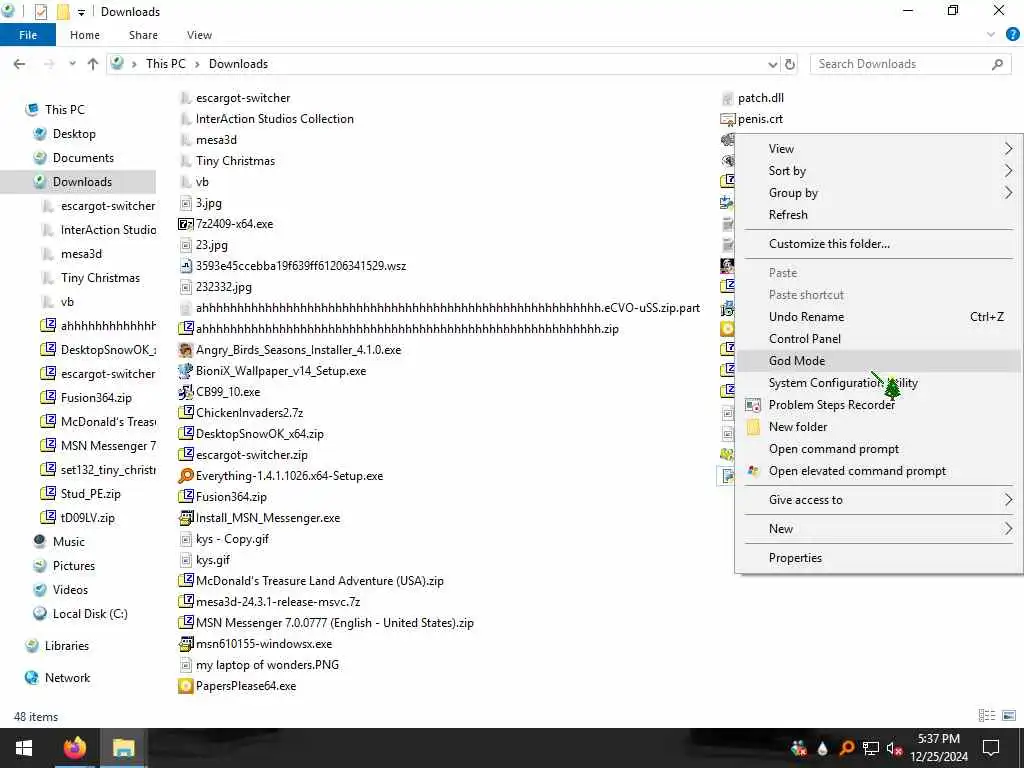
Task: Select the msn610155-windowsx.exe icon
Action: [185, 644]
